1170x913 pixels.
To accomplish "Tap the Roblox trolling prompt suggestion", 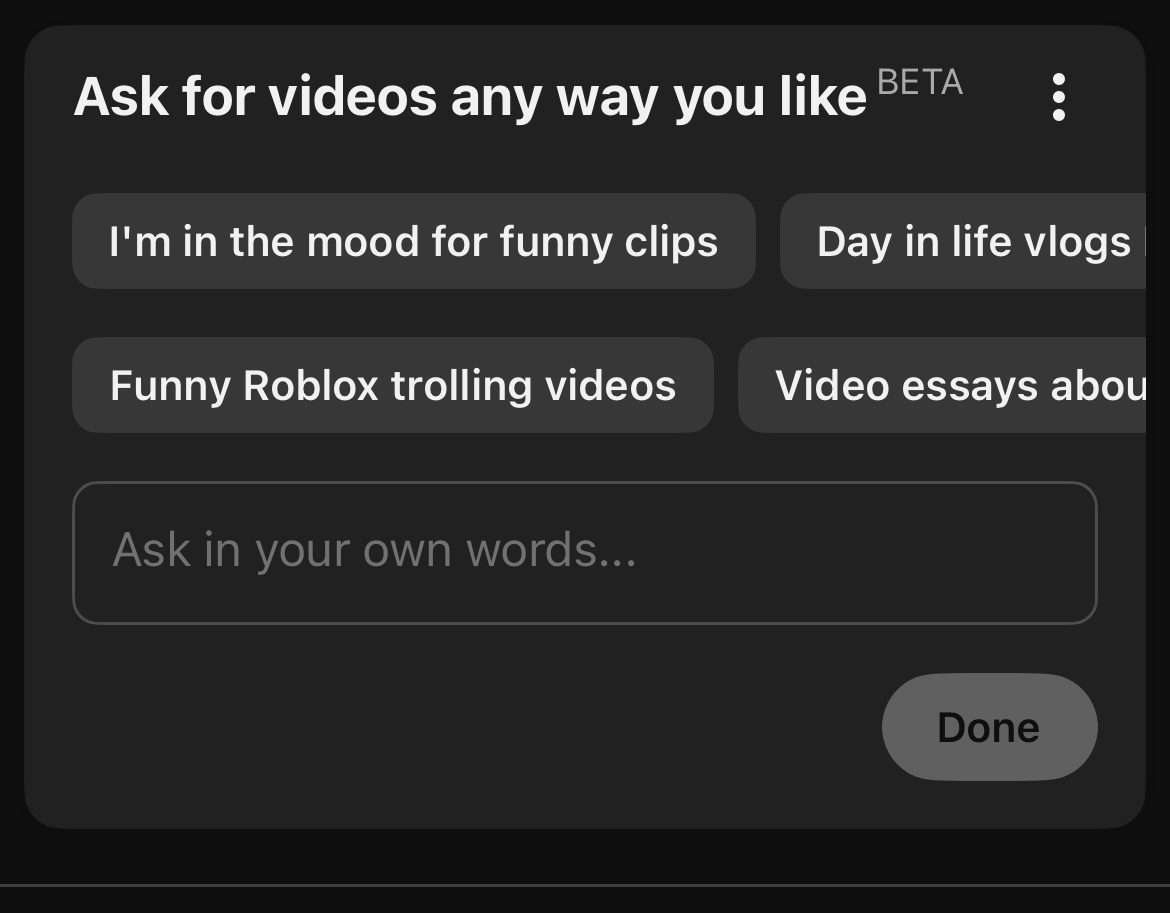I will (x=392, y=385).
